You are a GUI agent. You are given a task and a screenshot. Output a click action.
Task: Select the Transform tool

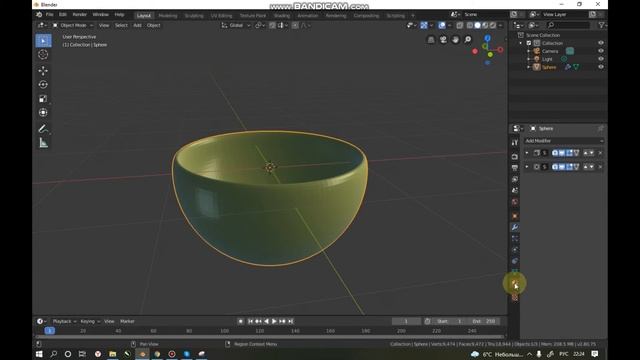[43, 112]
